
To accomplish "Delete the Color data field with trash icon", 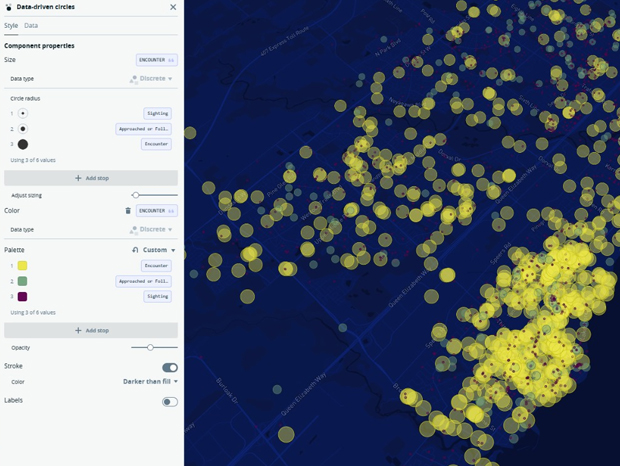I will [128, 211].
